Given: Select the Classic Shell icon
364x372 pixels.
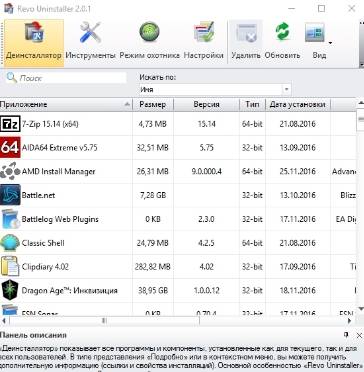Looking at the screenshot, I should [10, 243].
